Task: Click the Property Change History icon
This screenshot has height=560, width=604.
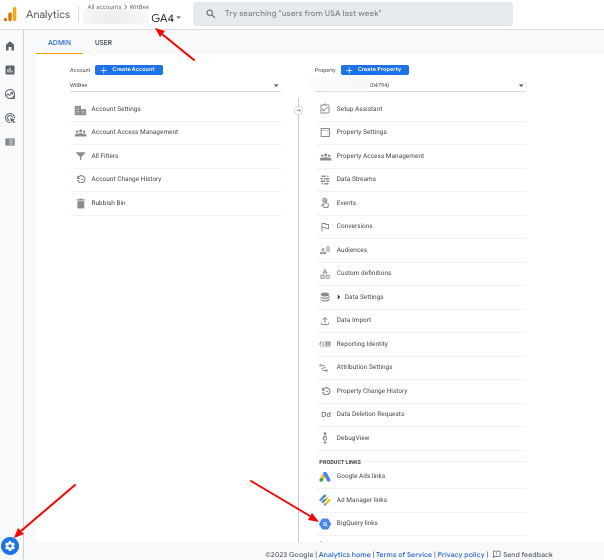Action: pos(326,391)
